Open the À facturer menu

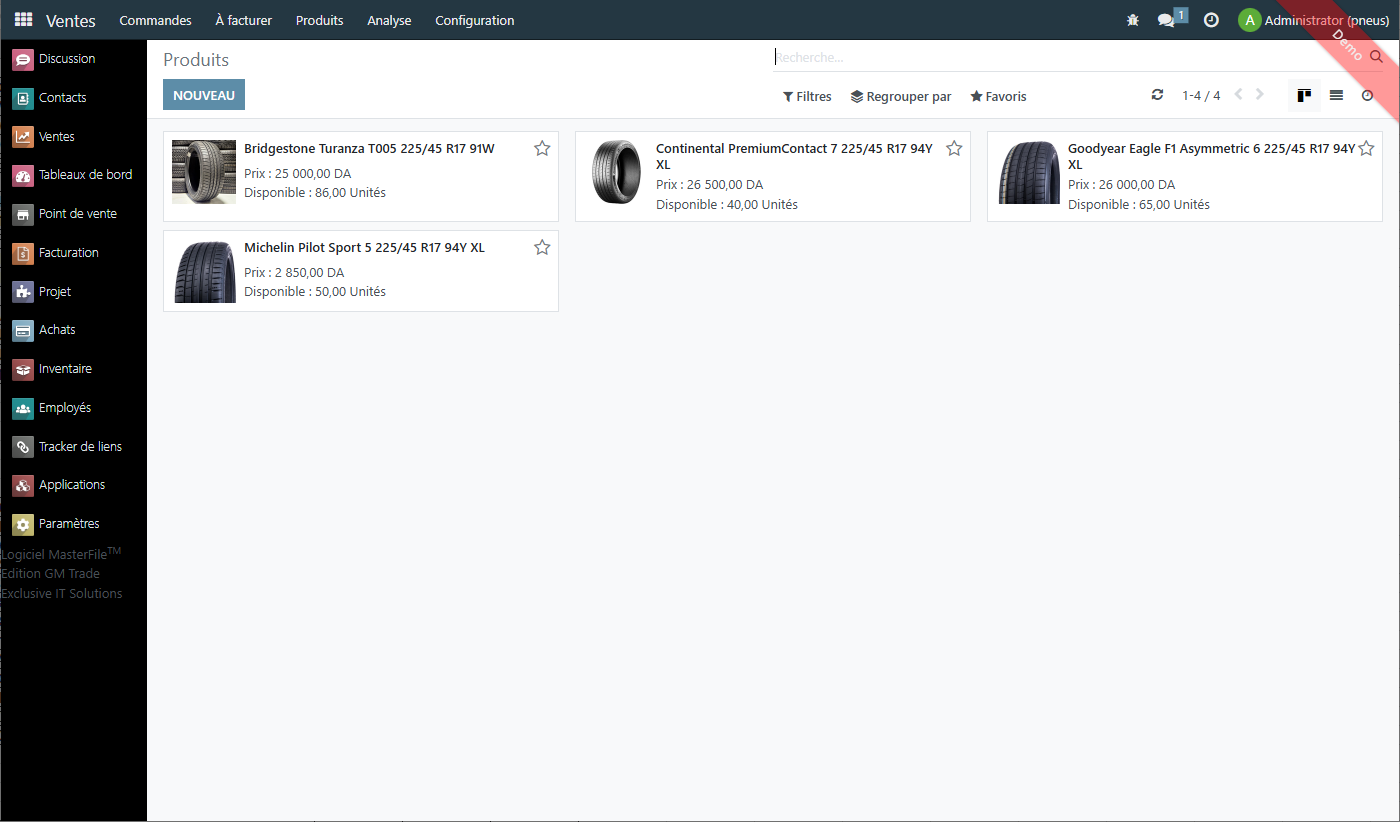point(243,20)
